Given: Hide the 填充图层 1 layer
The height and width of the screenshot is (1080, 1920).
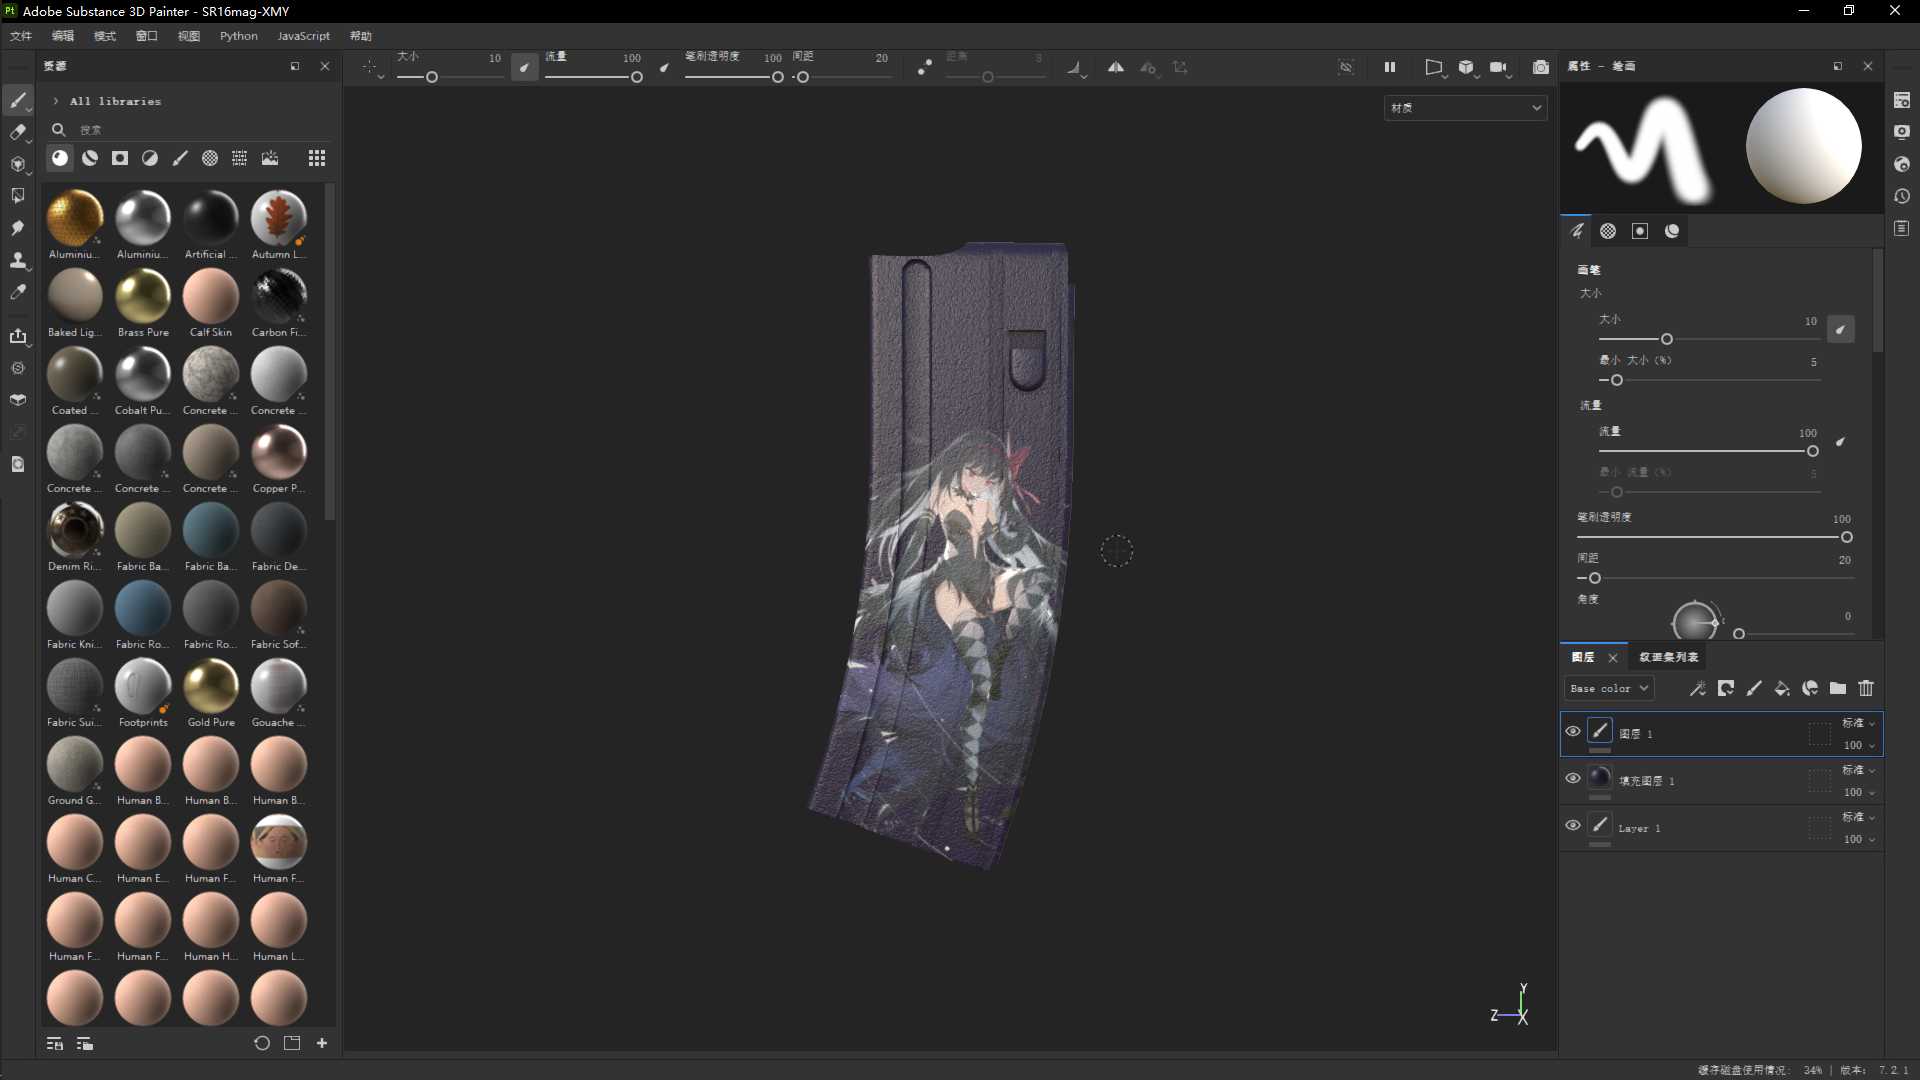Looking at the screenshot, I should [x=1573, y=779].
